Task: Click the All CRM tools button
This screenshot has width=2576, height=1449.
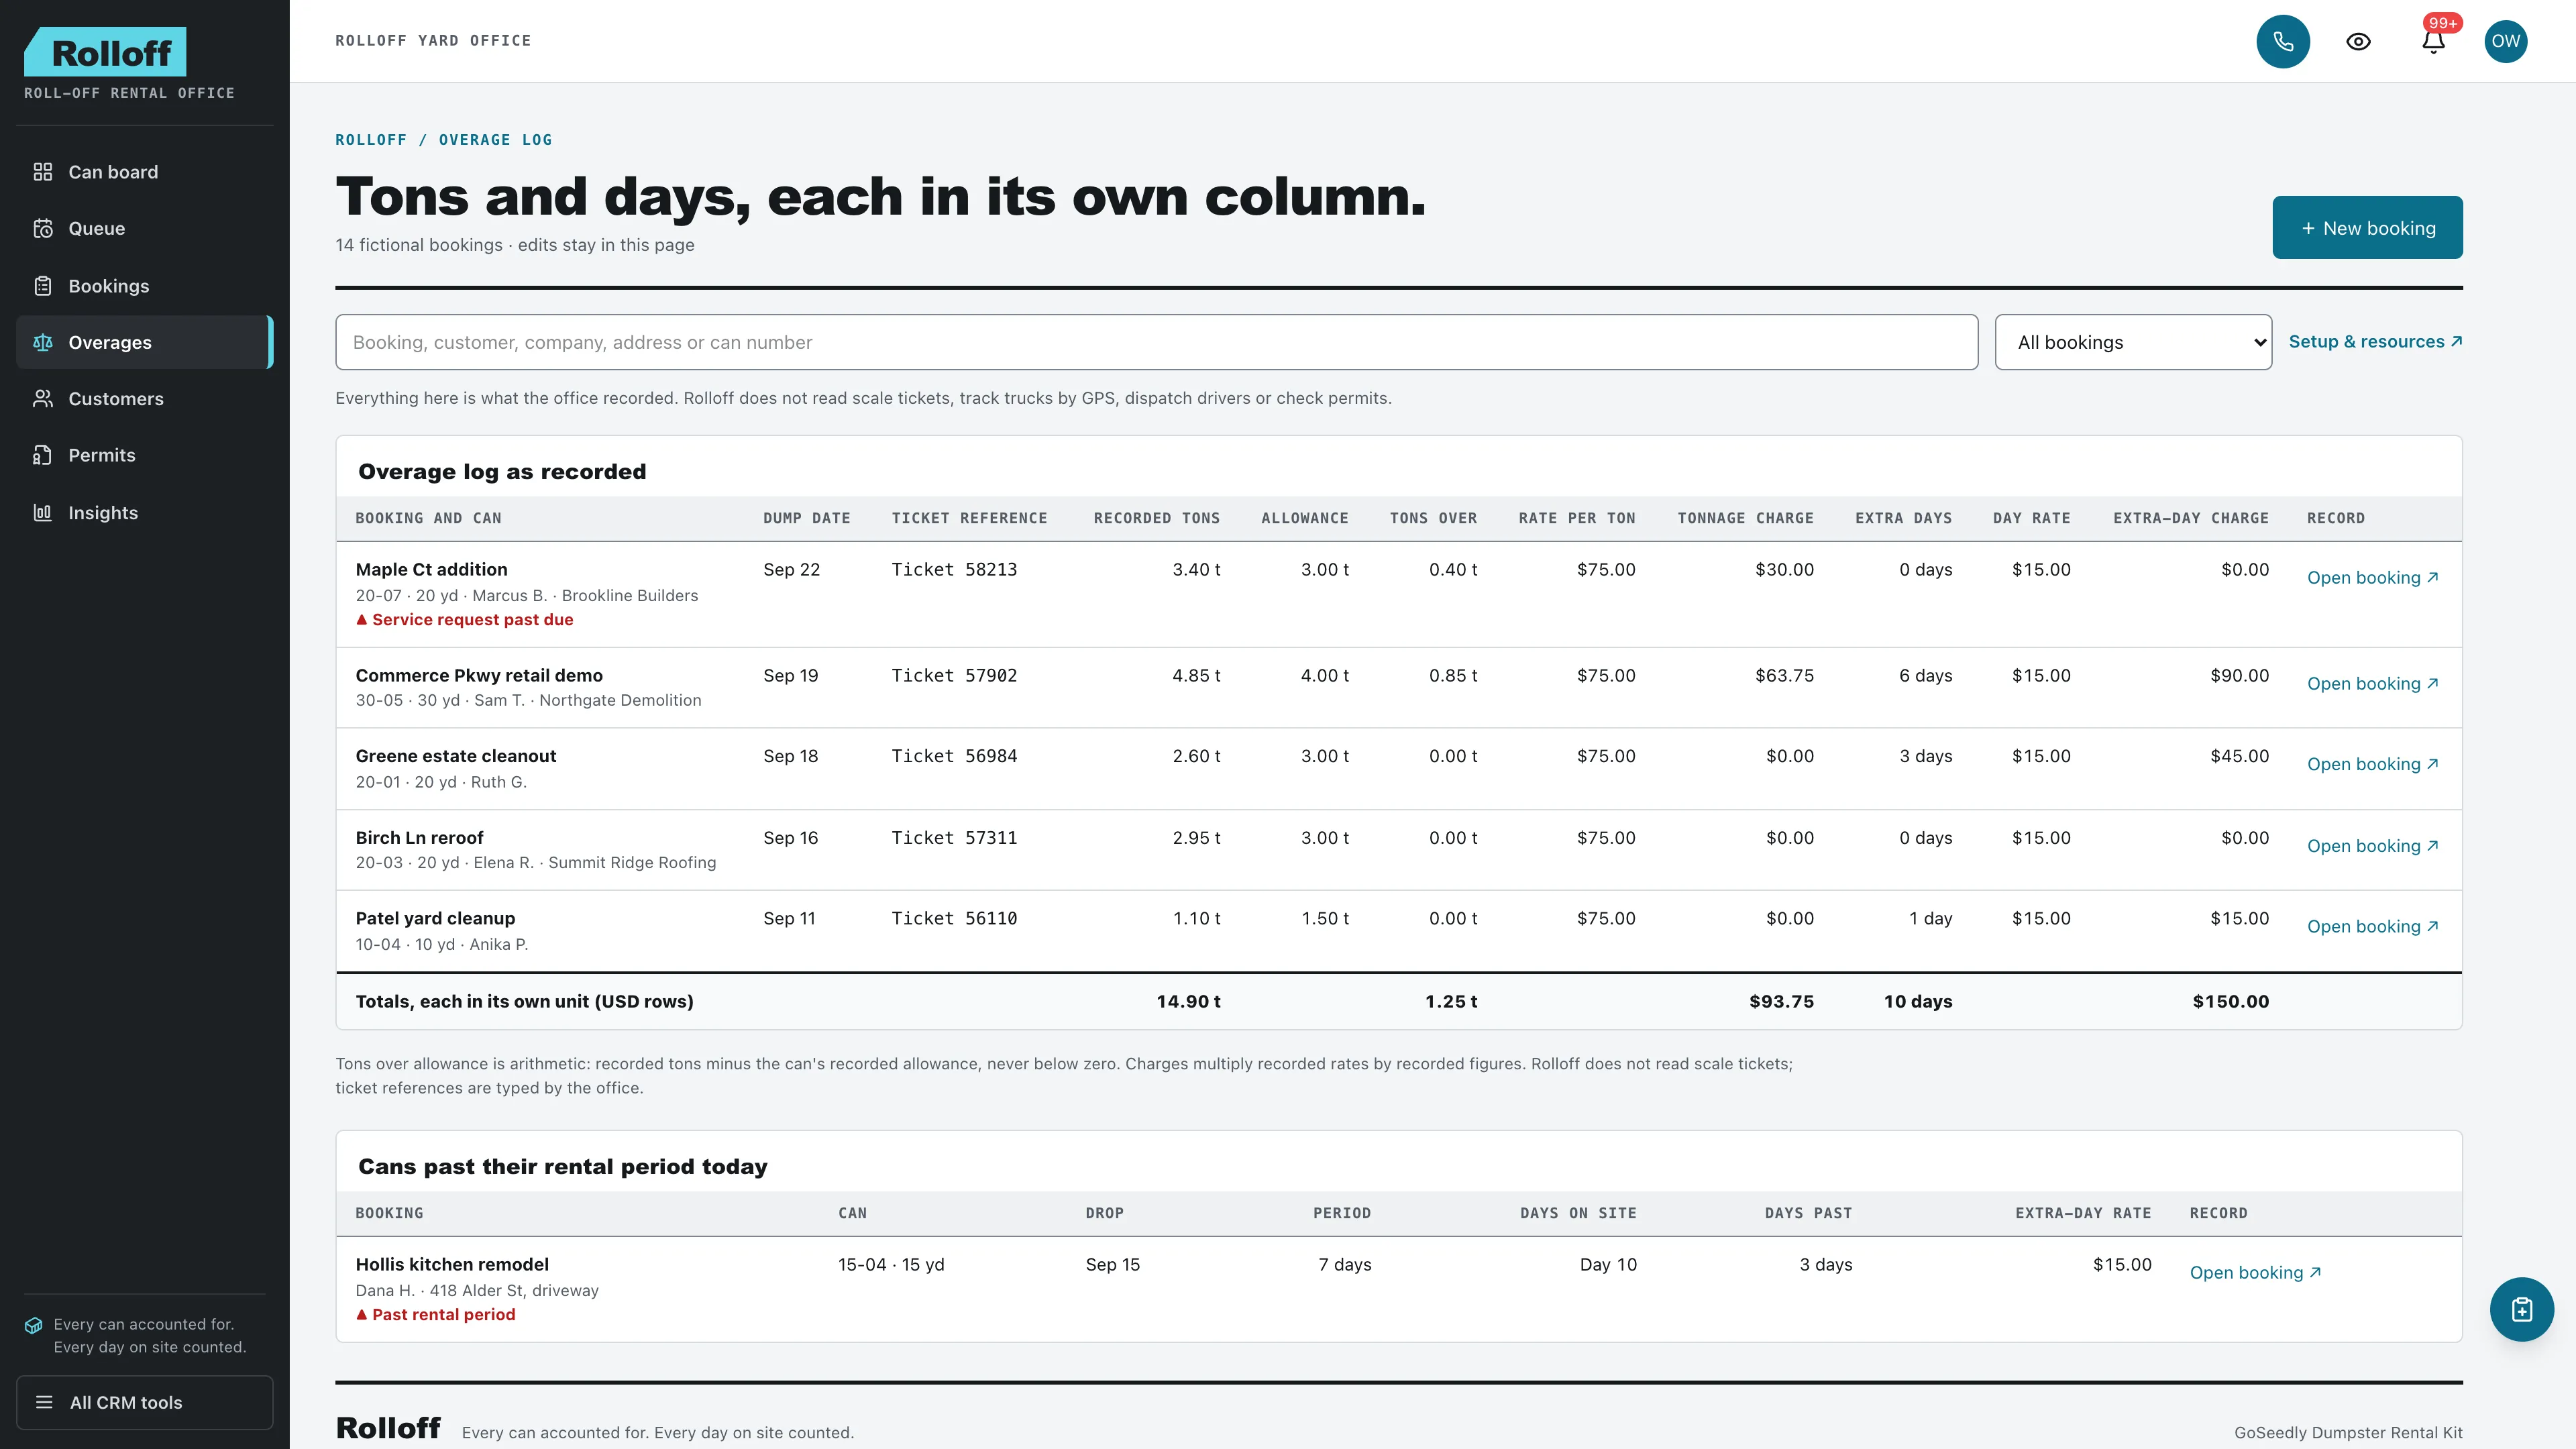Action: tap(145, 1402)
